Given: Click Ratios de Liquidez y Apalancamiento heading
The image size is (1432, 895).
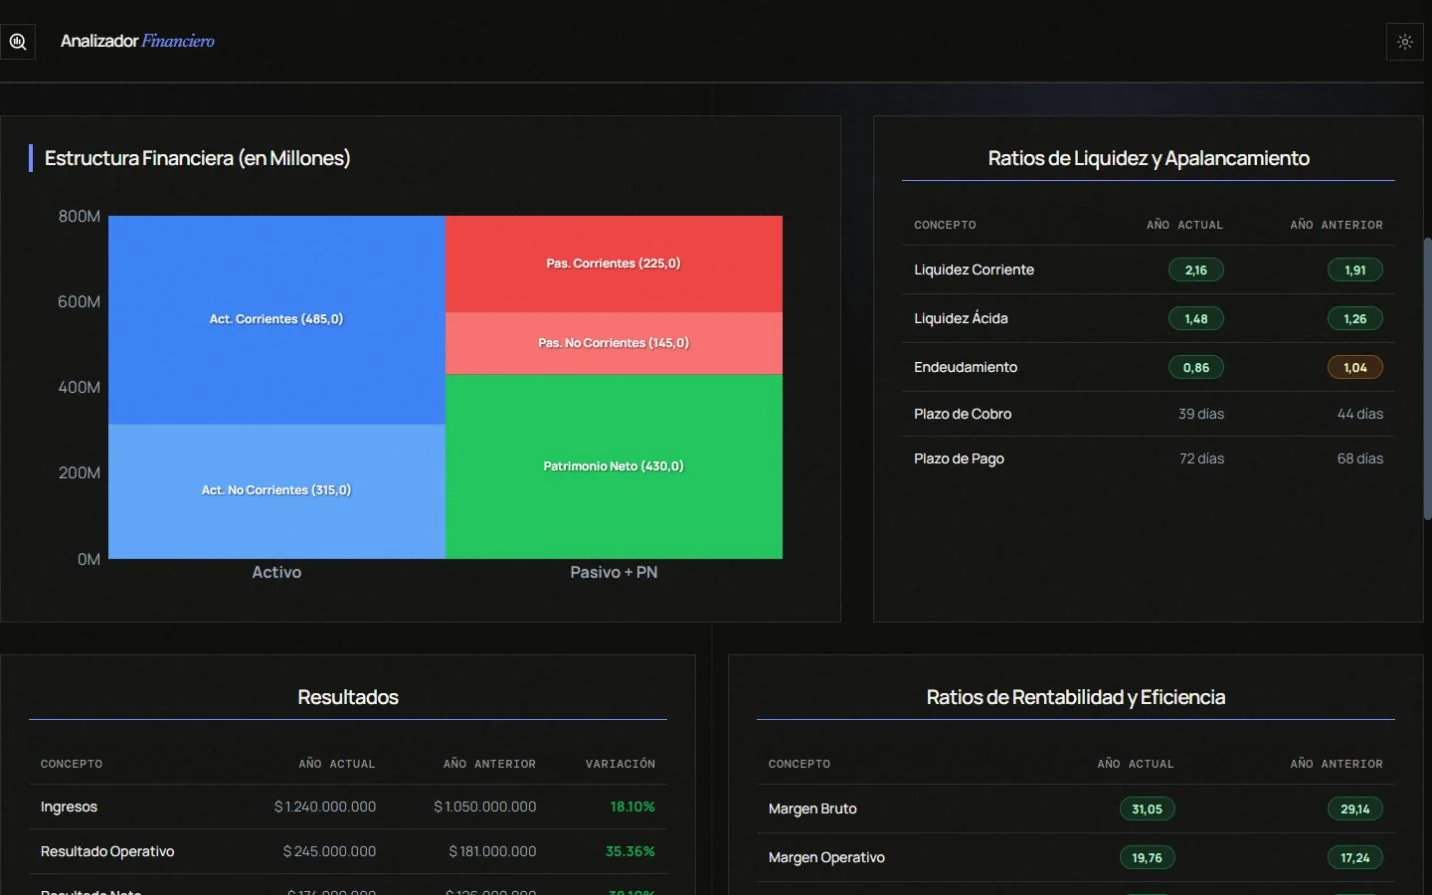Looking at the screenshot, I should point(1148,158).
